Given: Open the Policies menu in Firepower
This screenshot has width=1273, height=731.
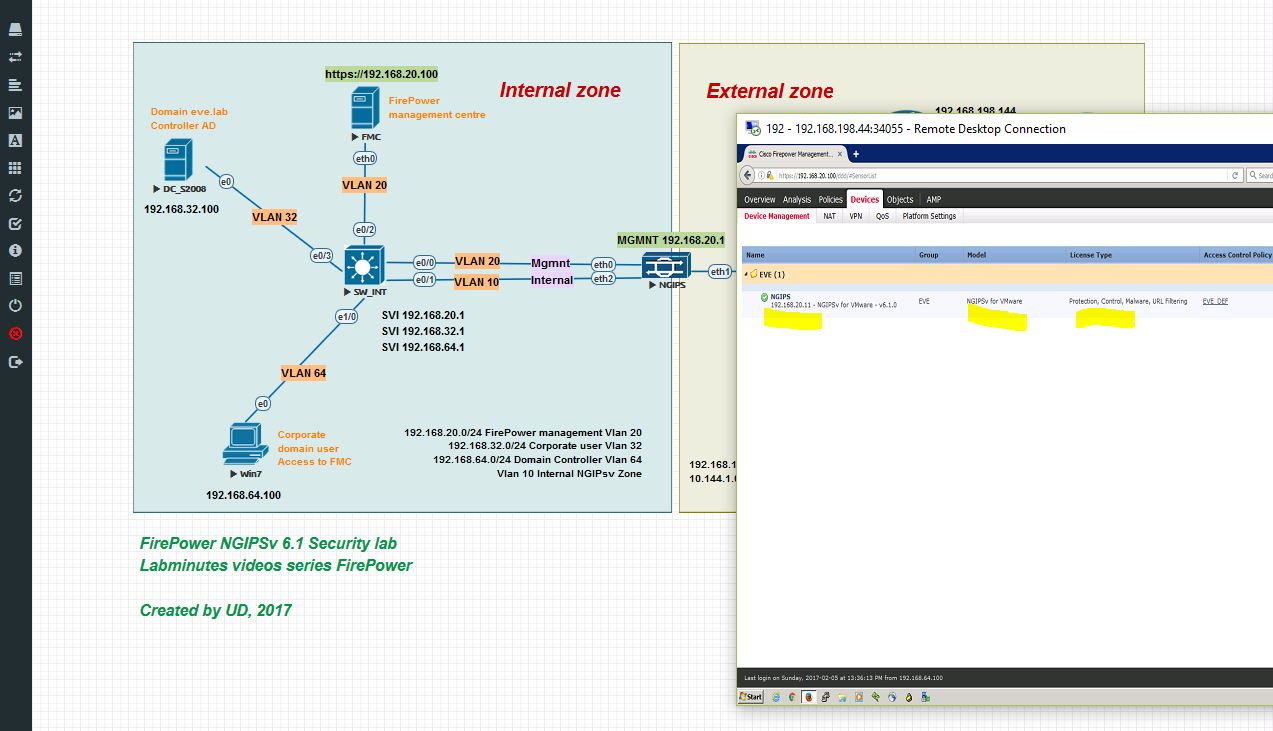Looking at the screenshot, I should 831,200.
